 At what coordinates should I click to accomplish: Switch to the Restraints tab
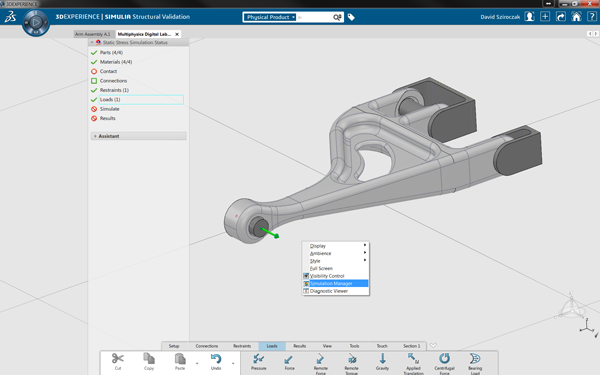pos(242,346)
